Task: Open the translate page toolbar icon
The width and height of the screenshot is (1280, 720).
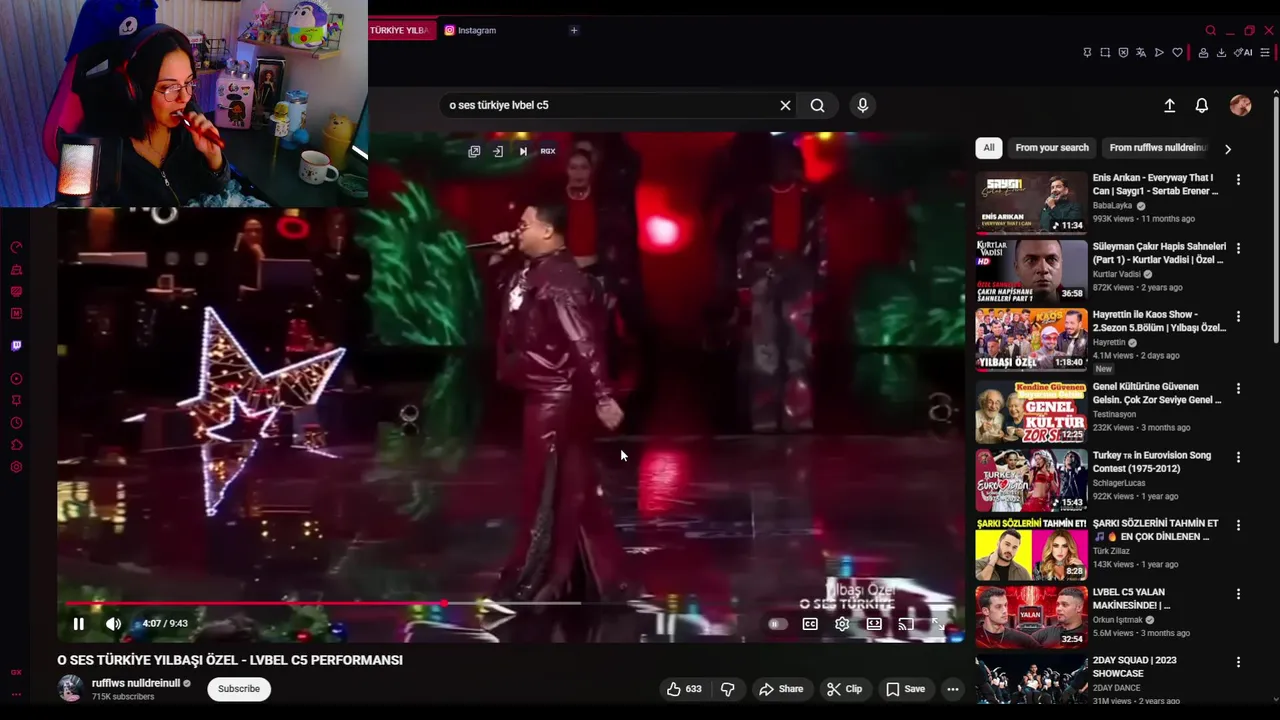Action: pyautogui.click(x=1141, y=53)
